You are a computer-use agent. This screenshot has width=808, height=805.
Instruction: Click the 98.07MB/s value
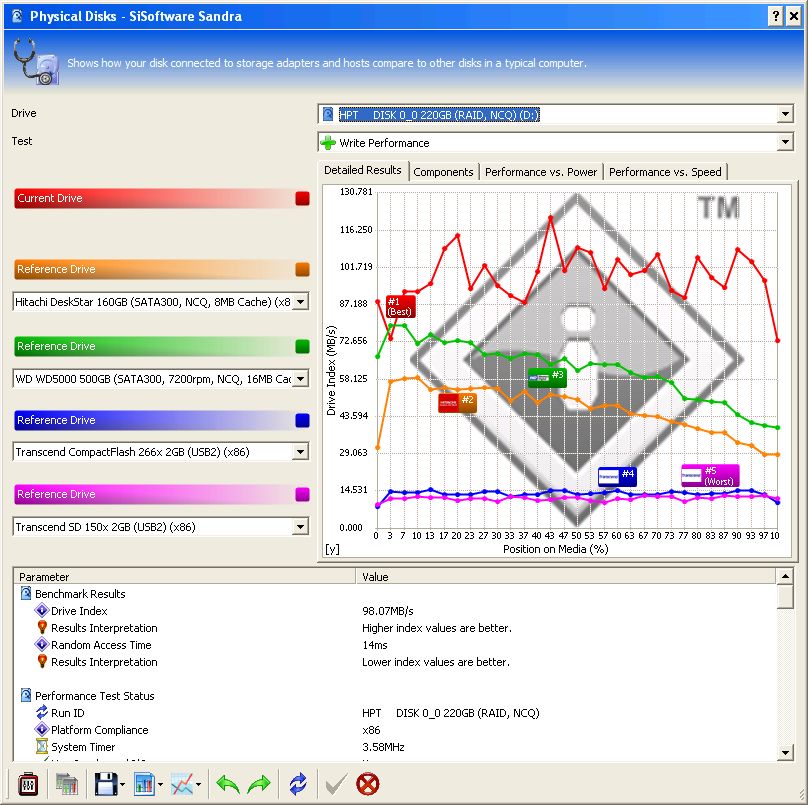point(388,611)
